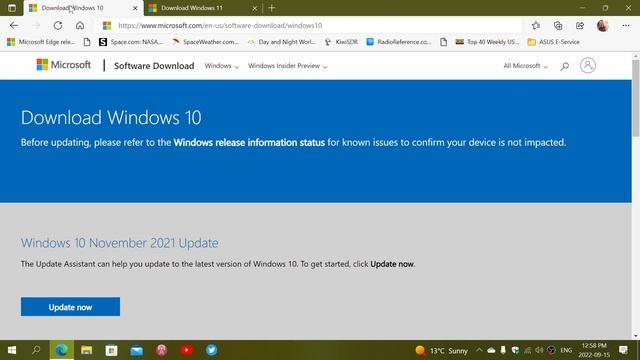The height and width of the screenshot is (360, 640).
Task: Click the Microsoft logo on page
Action: (x=64, y=65)
